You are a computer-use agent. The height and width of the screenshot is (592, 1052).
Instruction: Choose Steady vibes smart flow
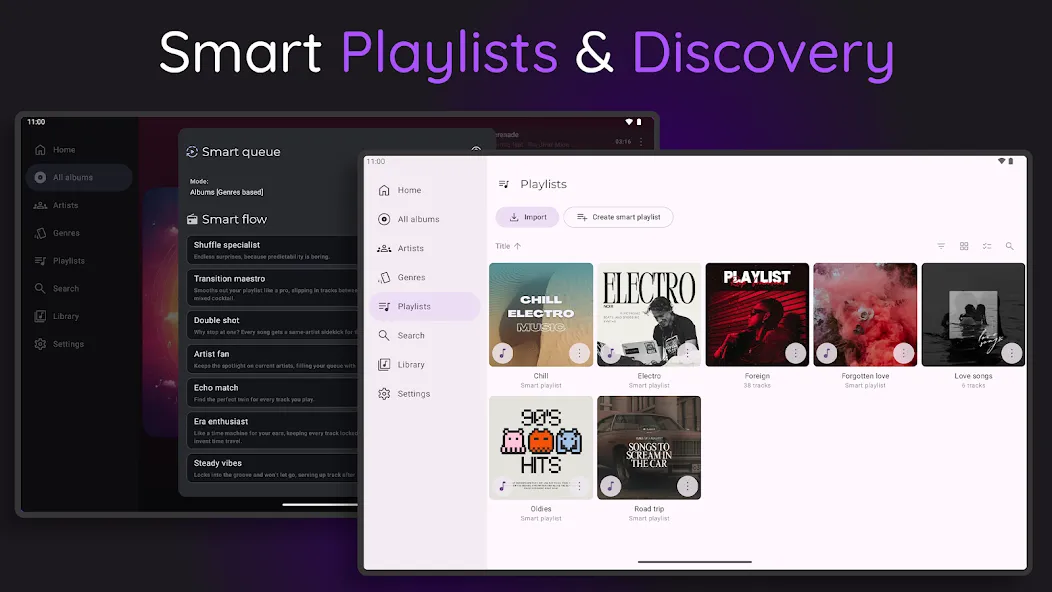(x=272, y=468)
